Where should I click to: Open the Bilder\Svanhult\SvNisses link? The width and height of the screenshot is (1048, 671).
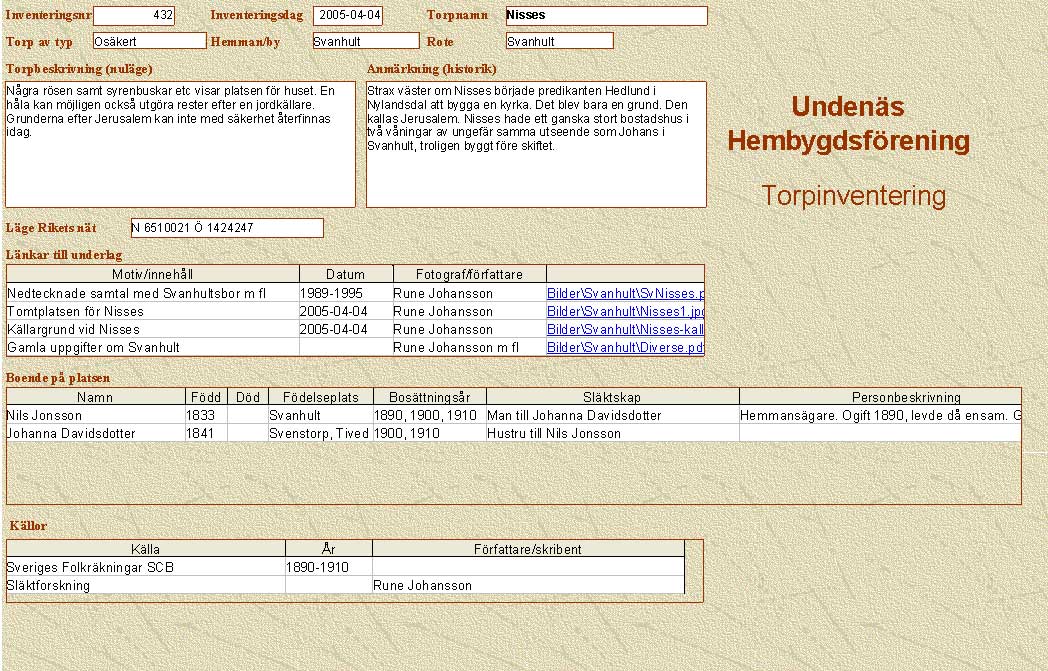pyautogui.click(x=625, y=294)
